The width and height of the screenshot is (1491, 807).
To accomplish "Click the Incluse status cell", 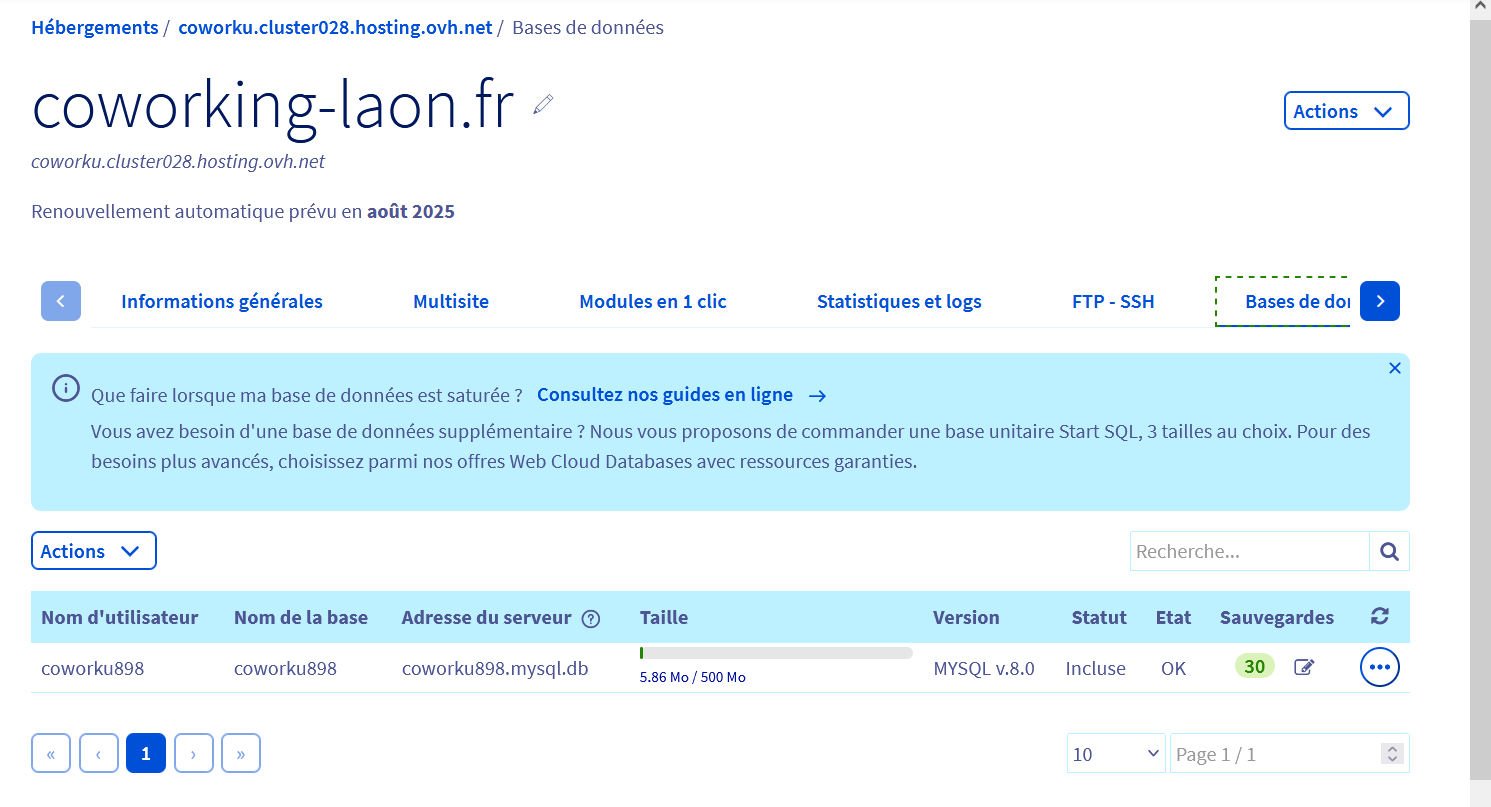I will (x=1096, y=668).
